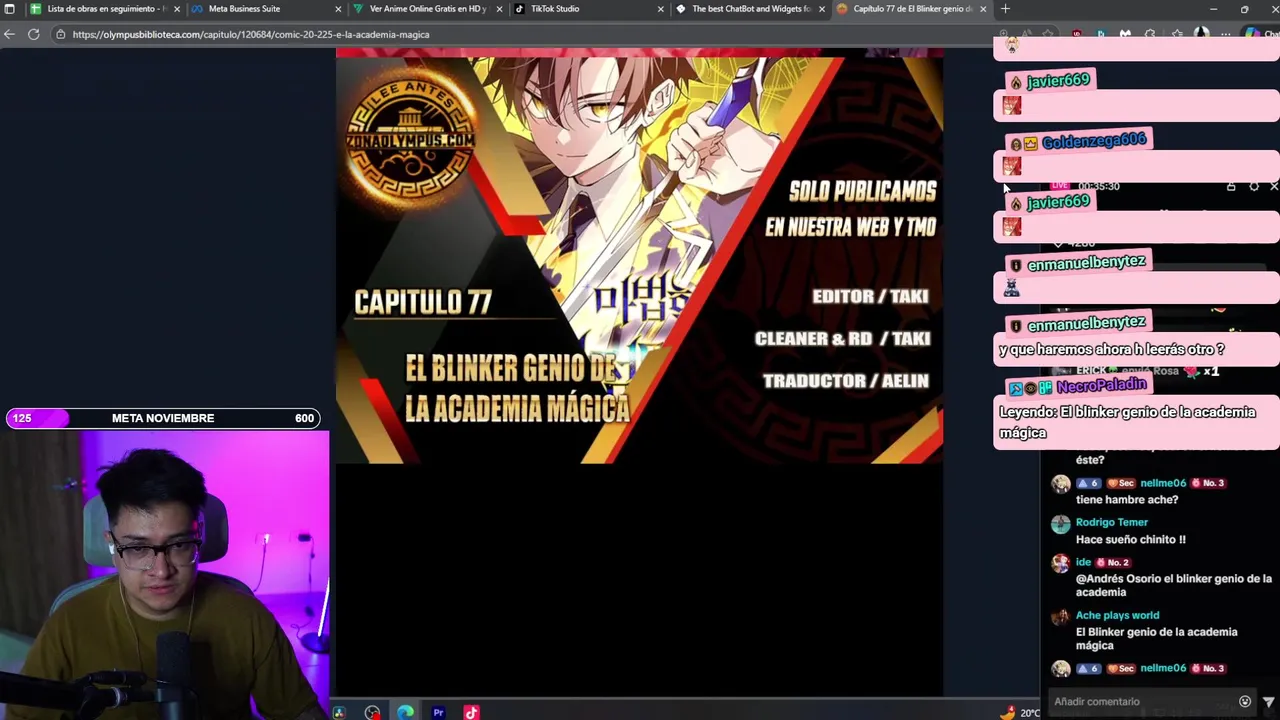Open TikTok app from taskbar
1280x720 pixels.
tap(471, 712)
